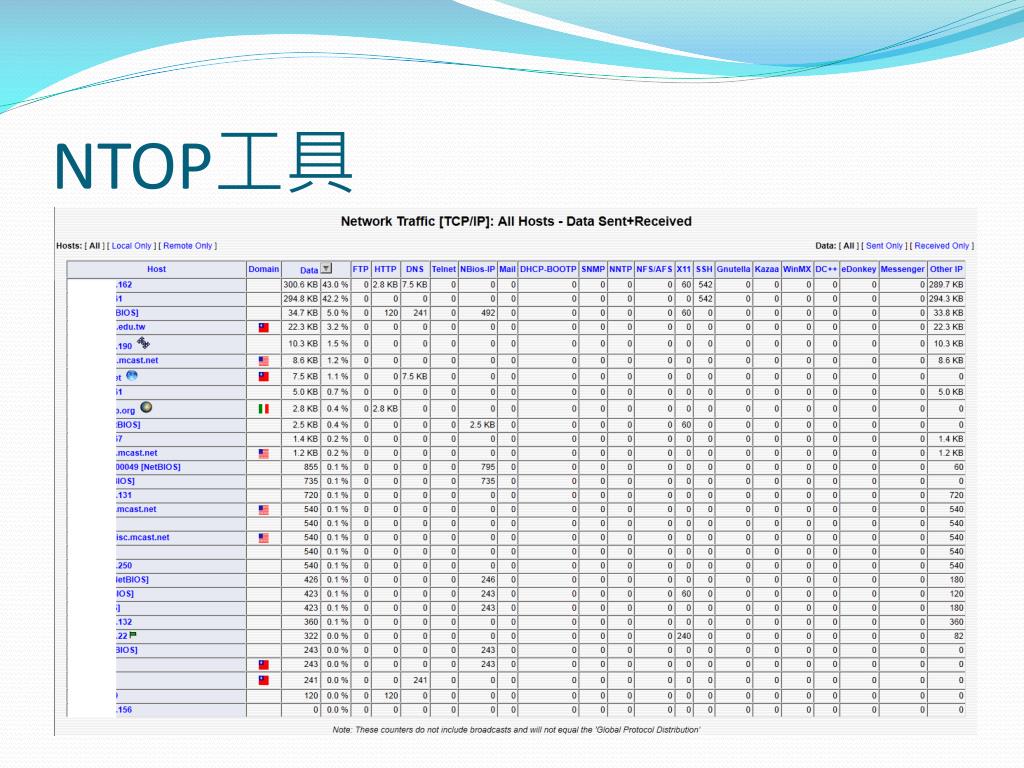Click the US flag in the isc.mcast.net row
Viewport: 1024px width, 768px height.
coord(264,538)
